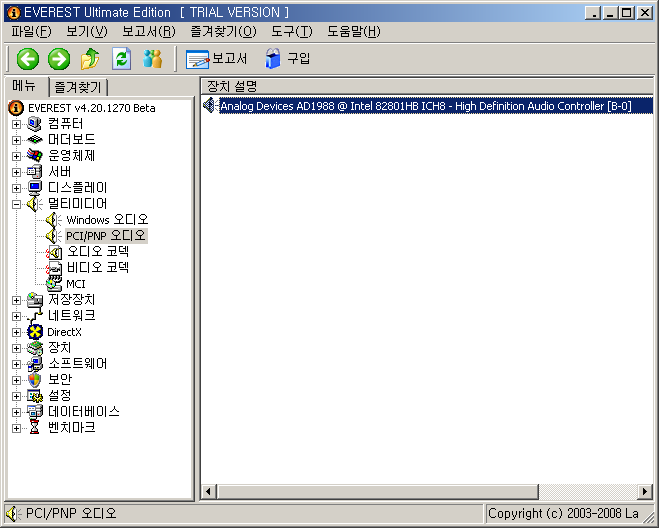Expand the 장치 tree node
Image resolution: width=659 pixels, height=528 pixels.
(x=16, y=348)
